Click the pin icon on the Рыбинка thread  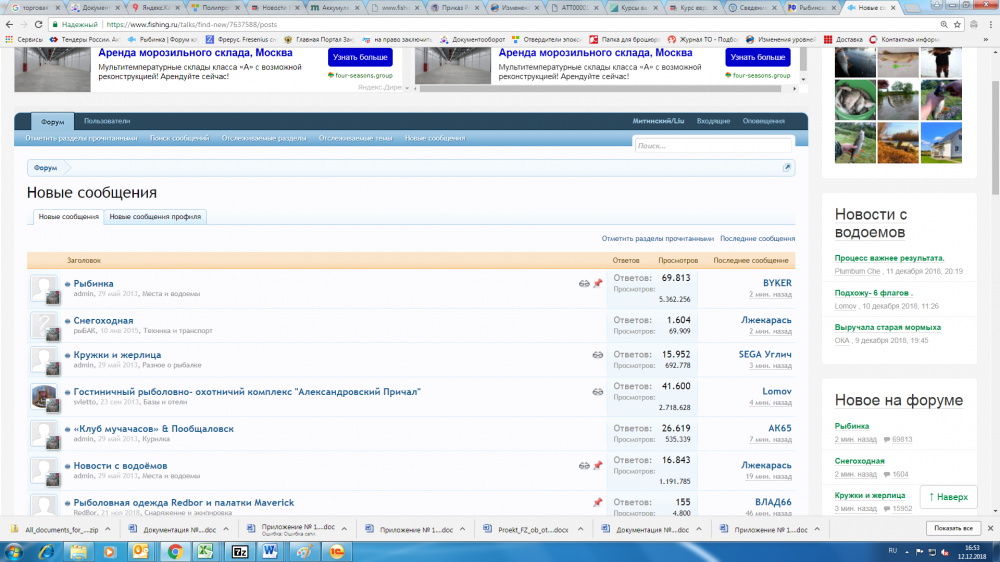(598, 283)
